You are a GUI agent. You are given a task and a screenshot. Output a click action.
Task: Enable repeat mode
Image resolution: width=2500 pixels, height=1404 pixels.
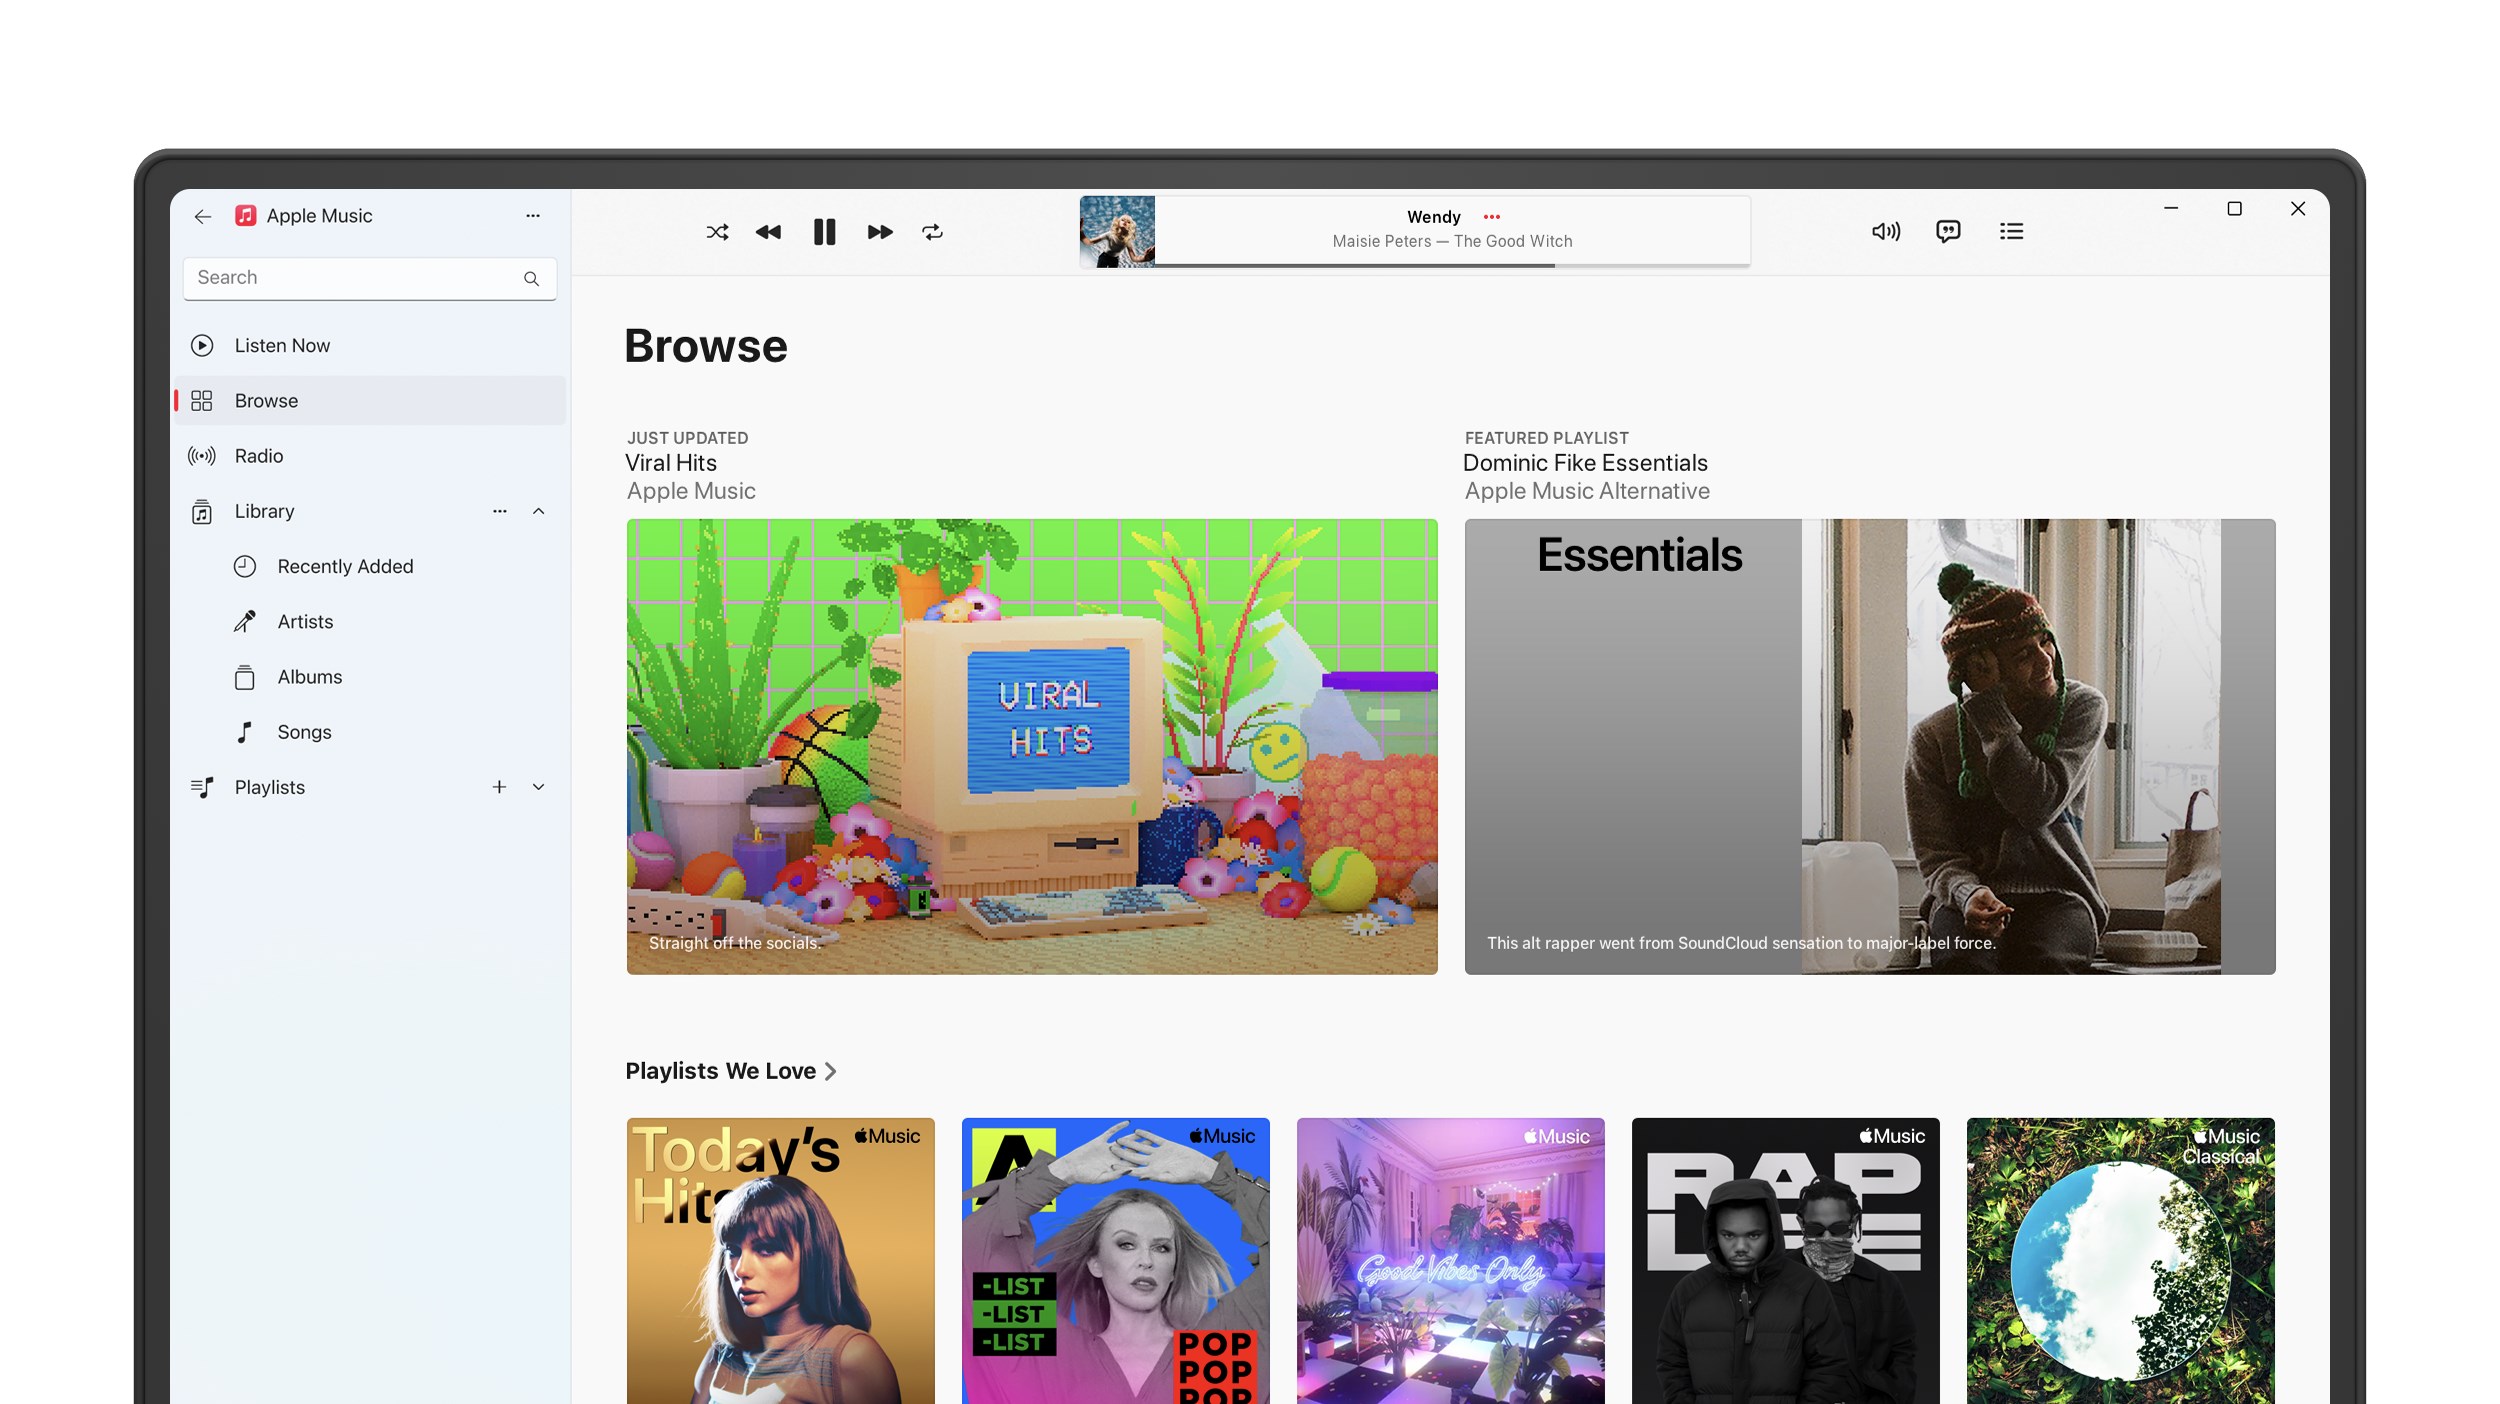pyautogui.click(x=932, y=231)
